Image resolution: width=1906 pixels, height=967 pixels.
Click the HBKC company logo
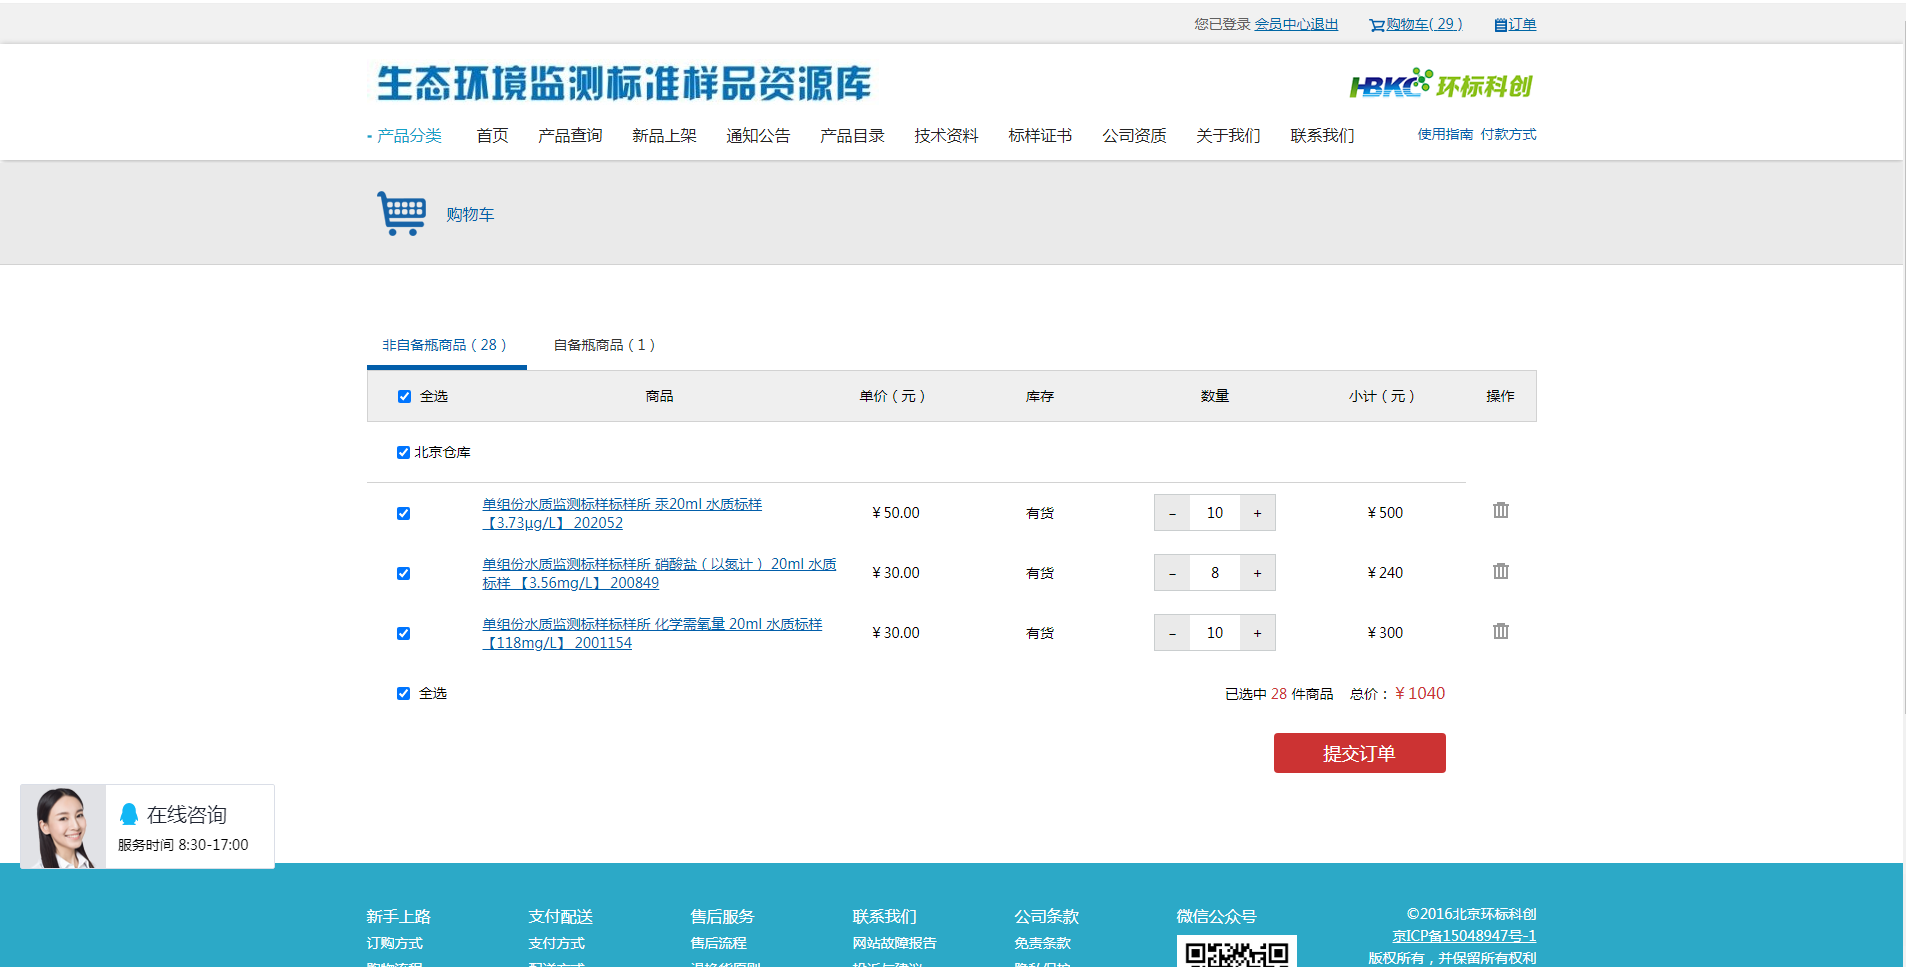(1440, 86)
